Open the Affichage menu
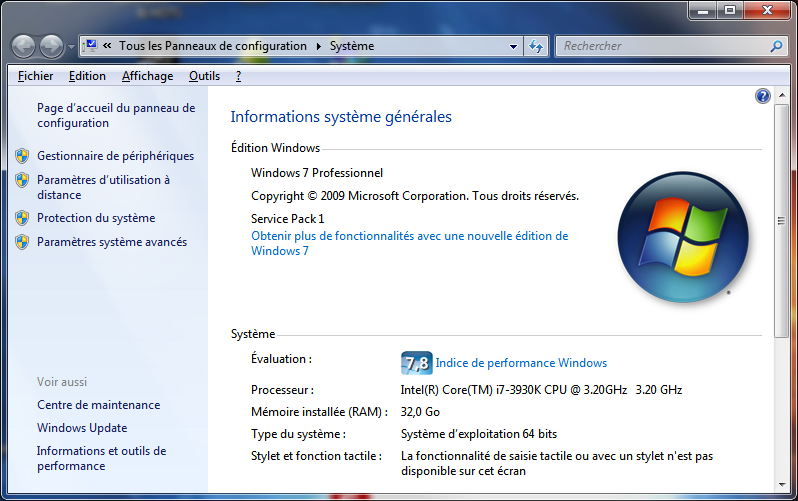This screenshot has height=501, width=798. pyautogui.click(x=147, y=76)
